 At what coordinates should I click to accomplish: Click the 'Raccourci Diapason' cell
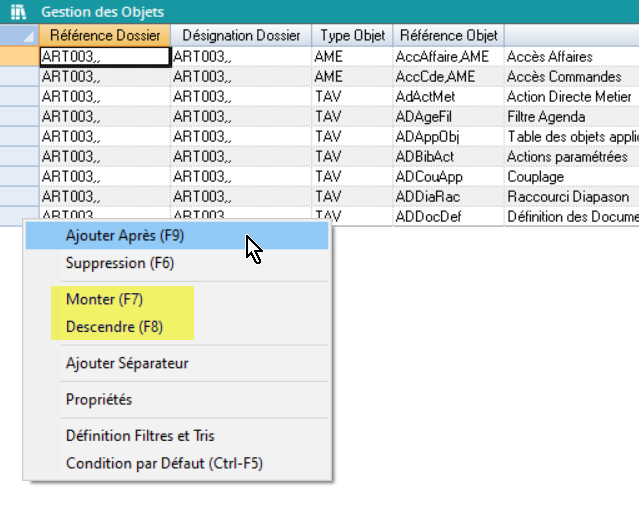click(570, 197)
